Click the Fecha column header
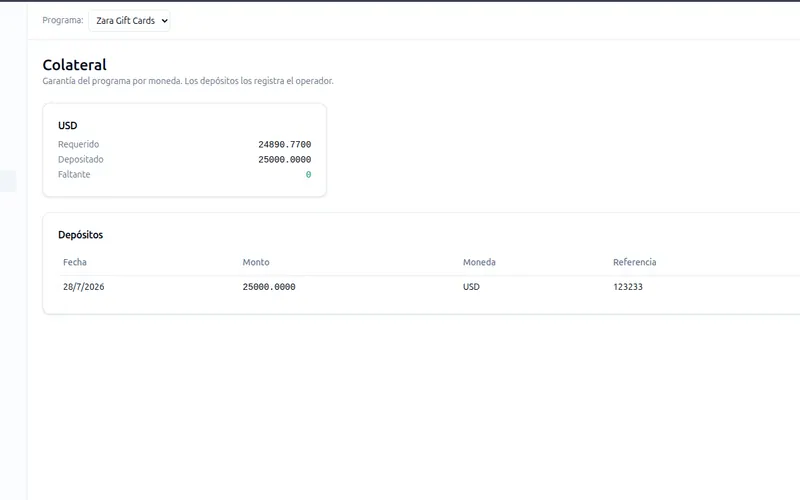 75,262
